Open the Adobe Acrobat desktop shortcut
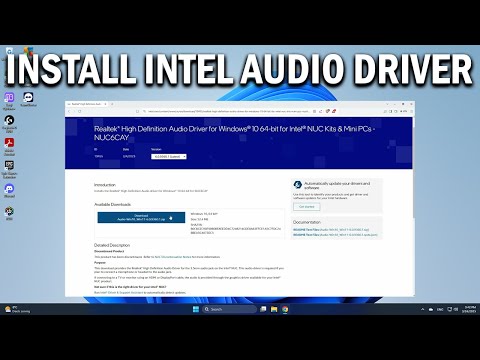Image resolution: width=480 pixels, height=360 pixels. (x=9, y=146)
